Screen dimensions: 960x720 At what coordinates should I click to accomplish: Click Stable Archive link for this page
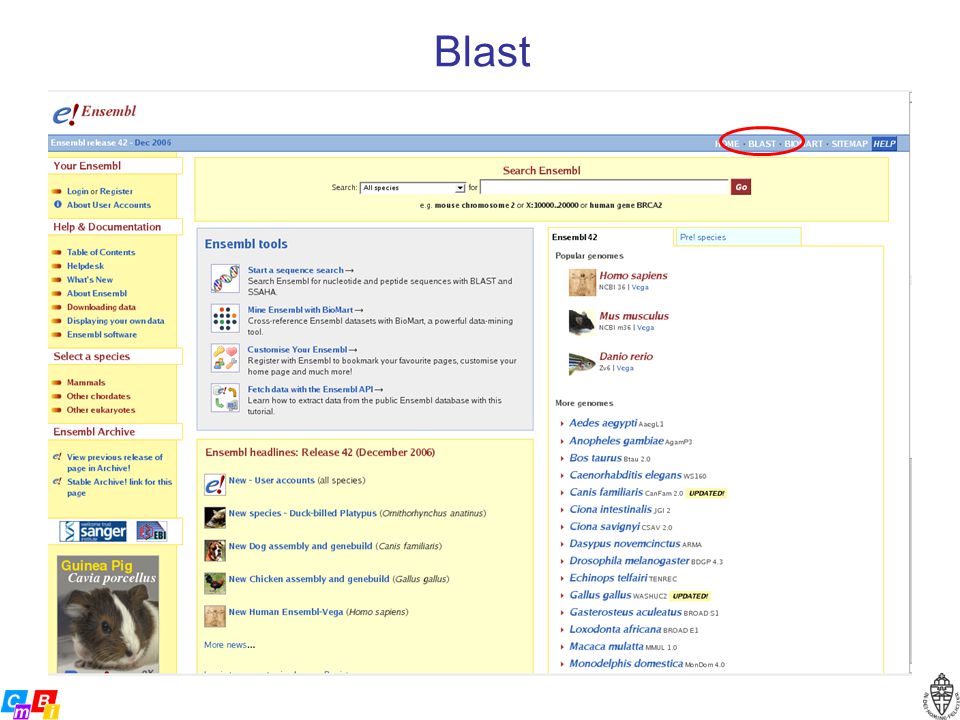click(119, 487)
